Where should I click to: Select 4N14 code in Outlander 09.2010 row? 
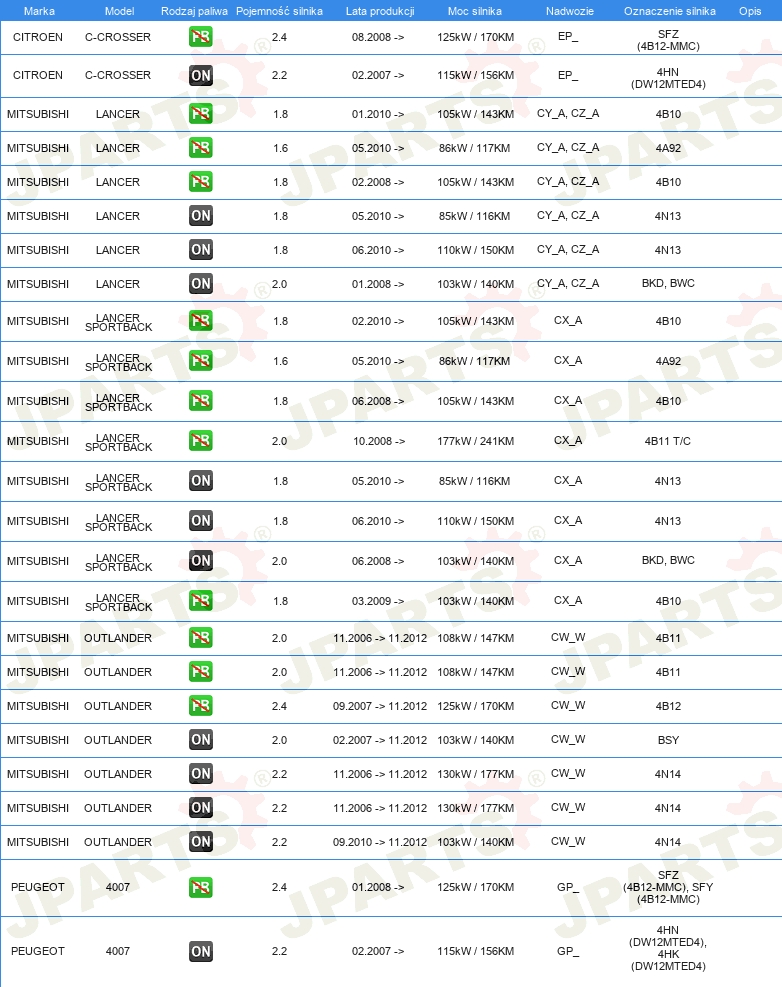pos(668,842)
